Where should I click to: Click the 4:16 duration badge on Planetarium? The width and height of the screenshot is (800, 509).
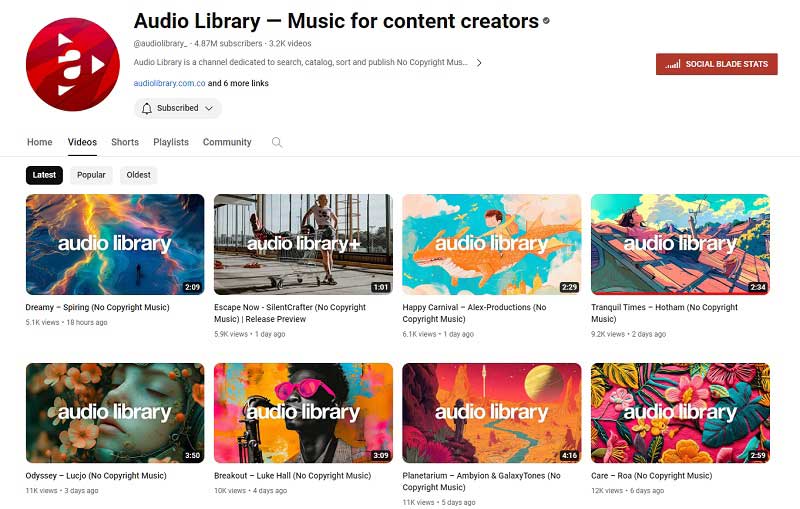click(569, 455)
